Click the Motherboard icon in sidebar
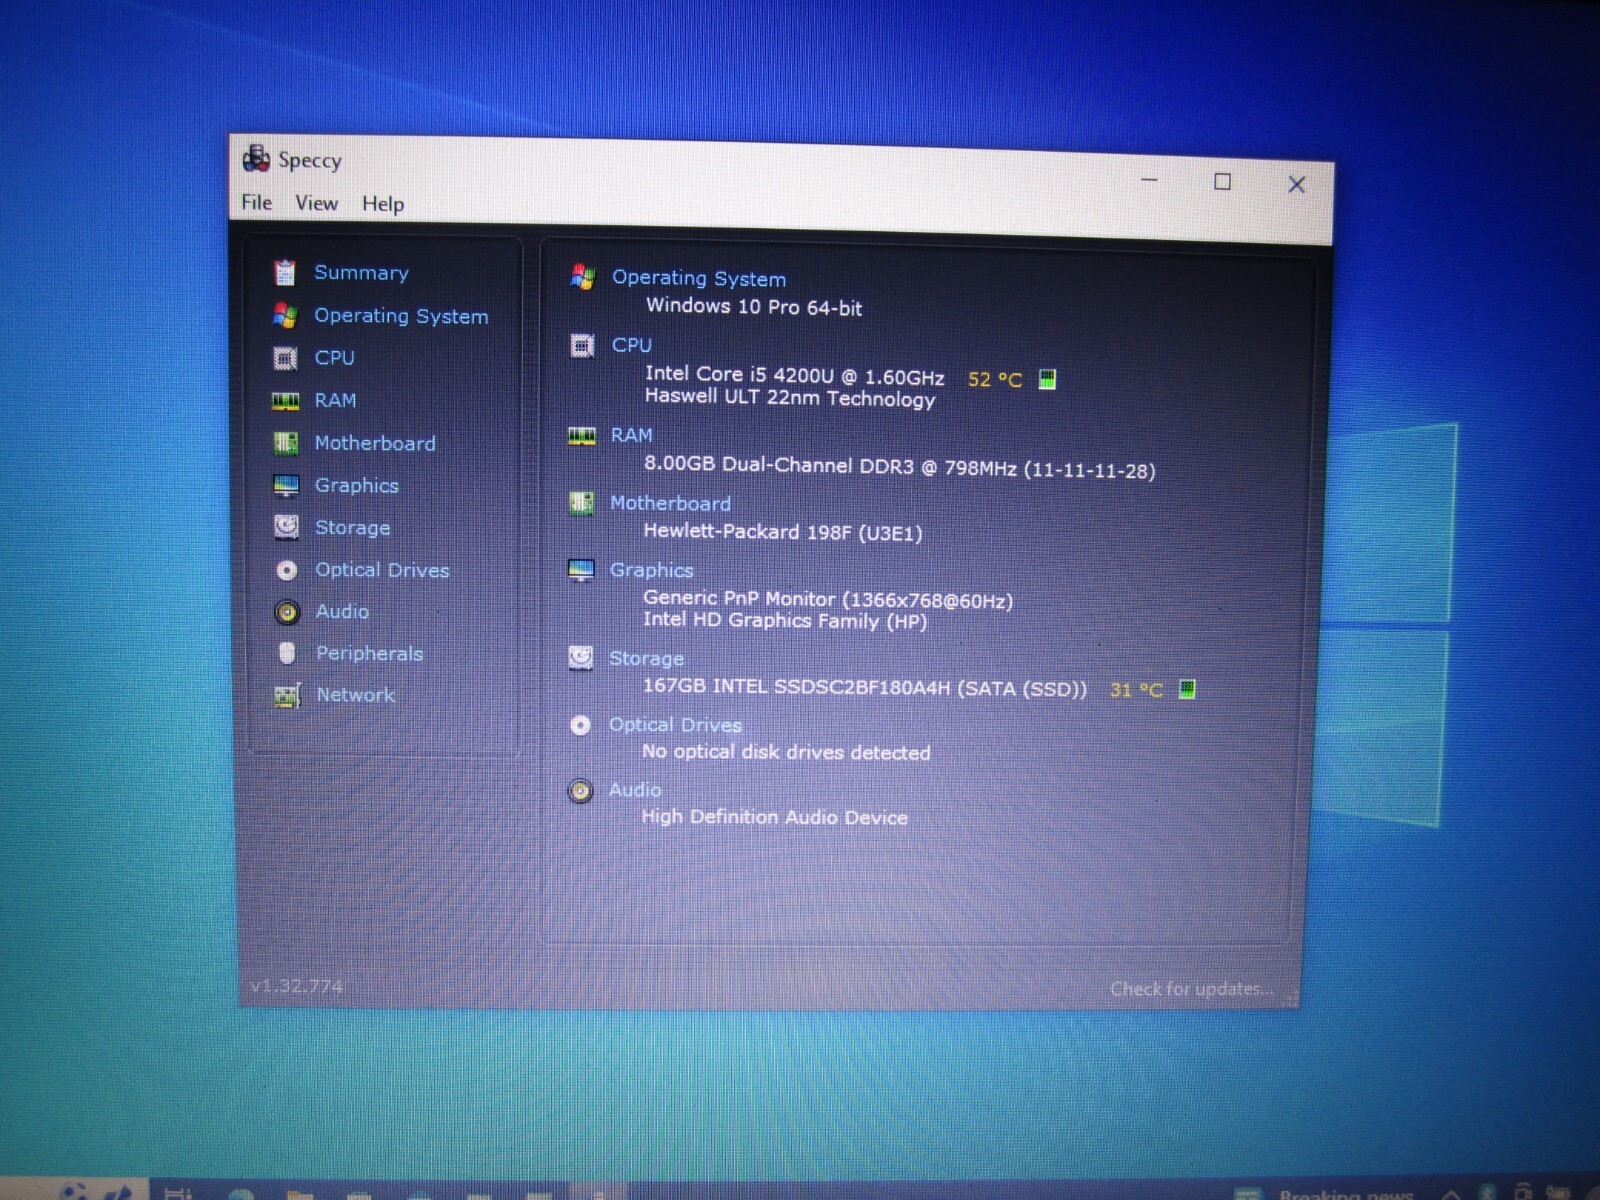 click(x=286, y=443)
